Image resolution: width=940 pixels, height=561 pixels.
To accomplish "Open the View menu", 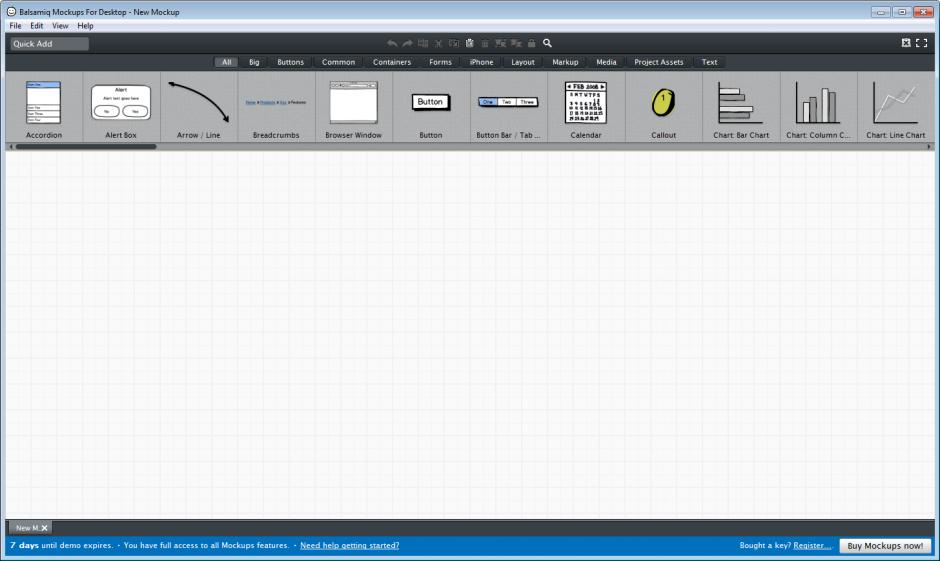I will 60,26.
